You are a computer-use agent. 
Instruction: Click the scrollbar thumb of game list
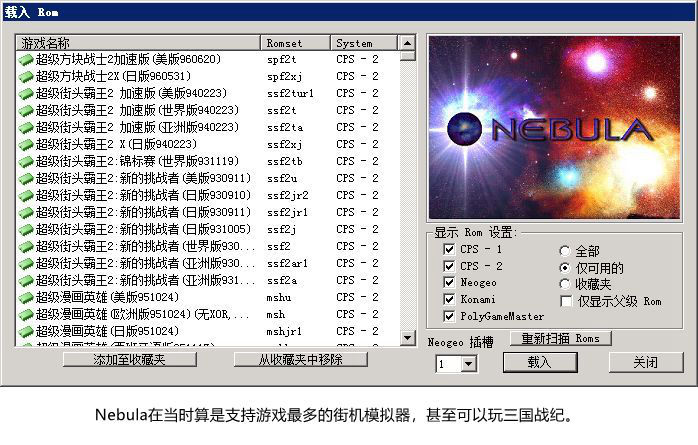click(x=407, y=56)
